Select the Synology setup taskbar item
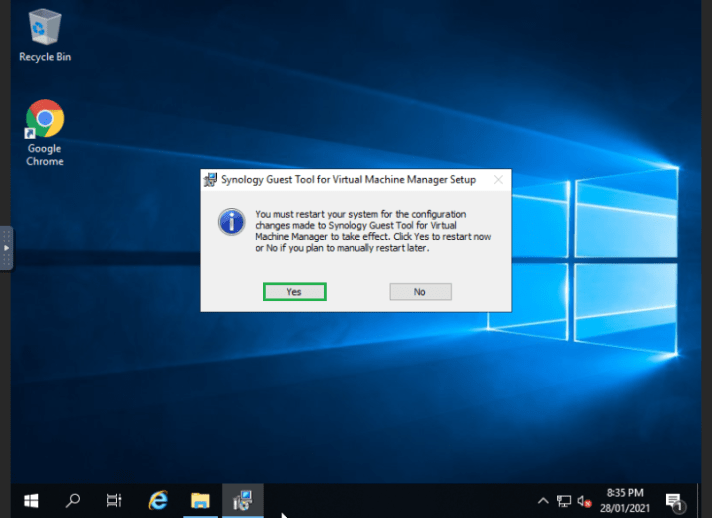712x518 pixels. coord(241,500)
